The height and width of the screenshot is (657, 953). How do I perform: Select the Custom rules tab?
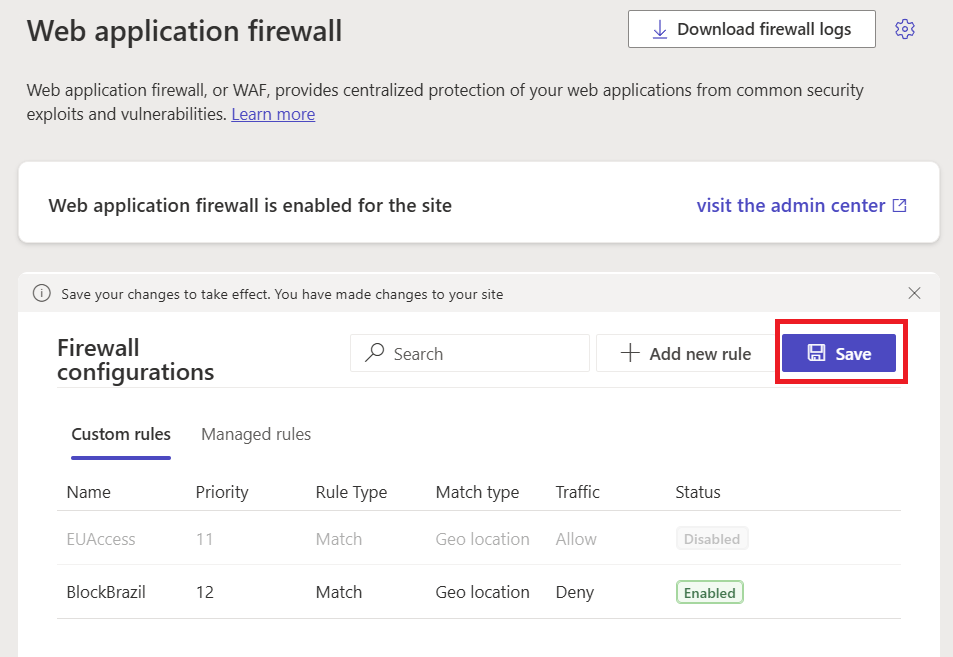pos(121,435)
